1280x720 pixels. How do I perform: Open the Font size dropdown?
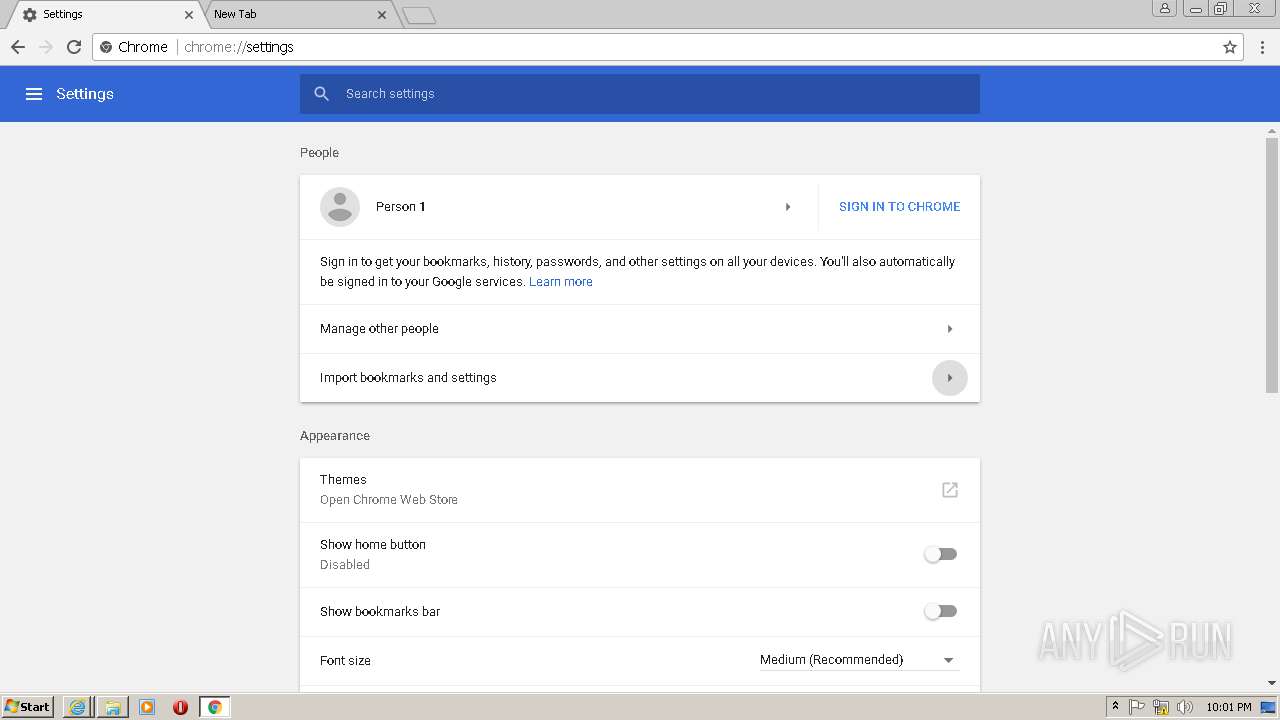click(x=859, y=660)
